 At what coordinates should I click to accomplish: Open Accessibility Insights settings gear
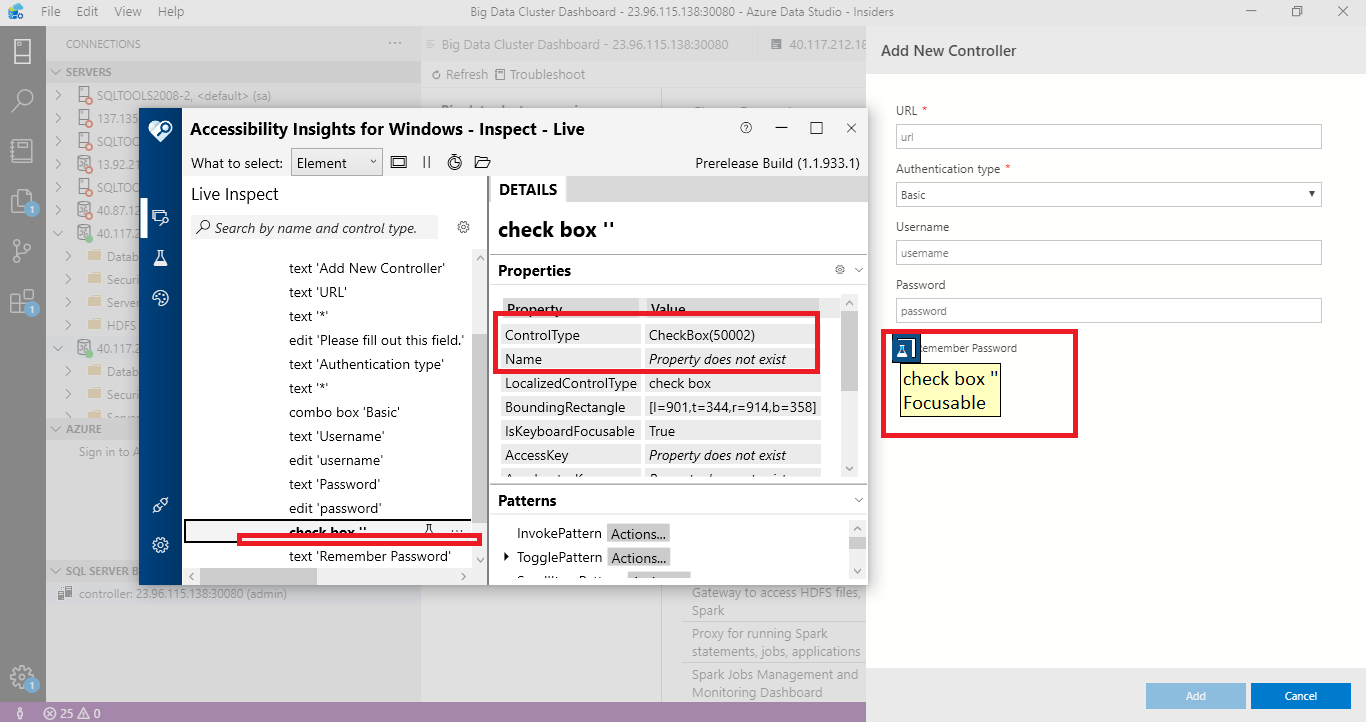(161, 545)
